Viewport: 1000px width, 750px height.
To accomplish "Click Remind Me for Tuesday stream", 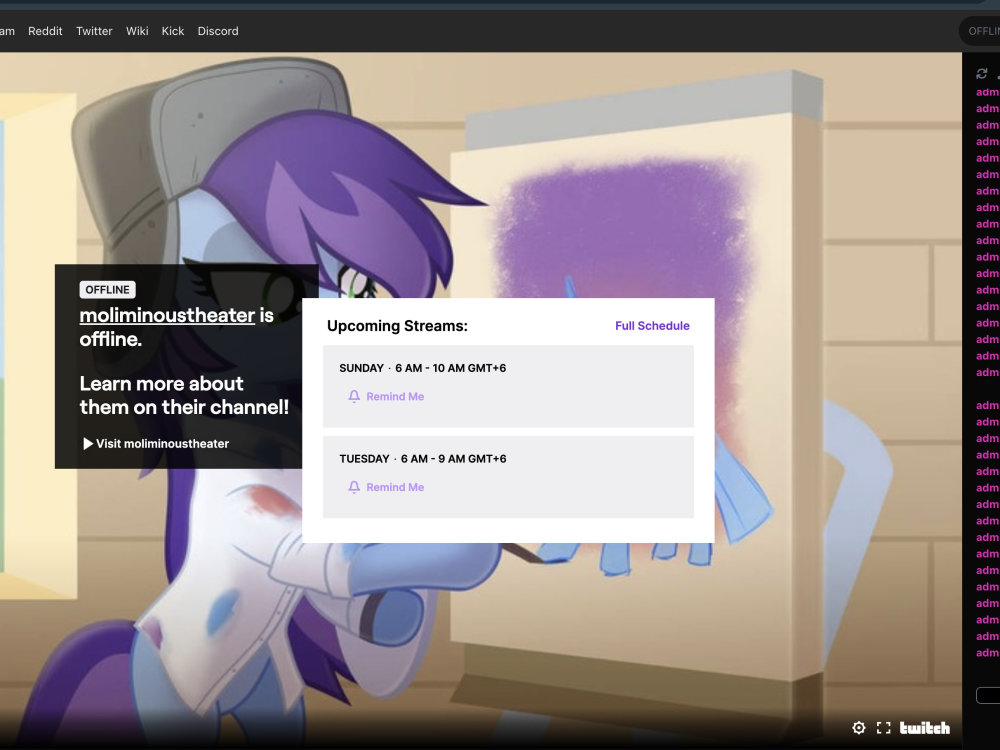I will [386, 487].
